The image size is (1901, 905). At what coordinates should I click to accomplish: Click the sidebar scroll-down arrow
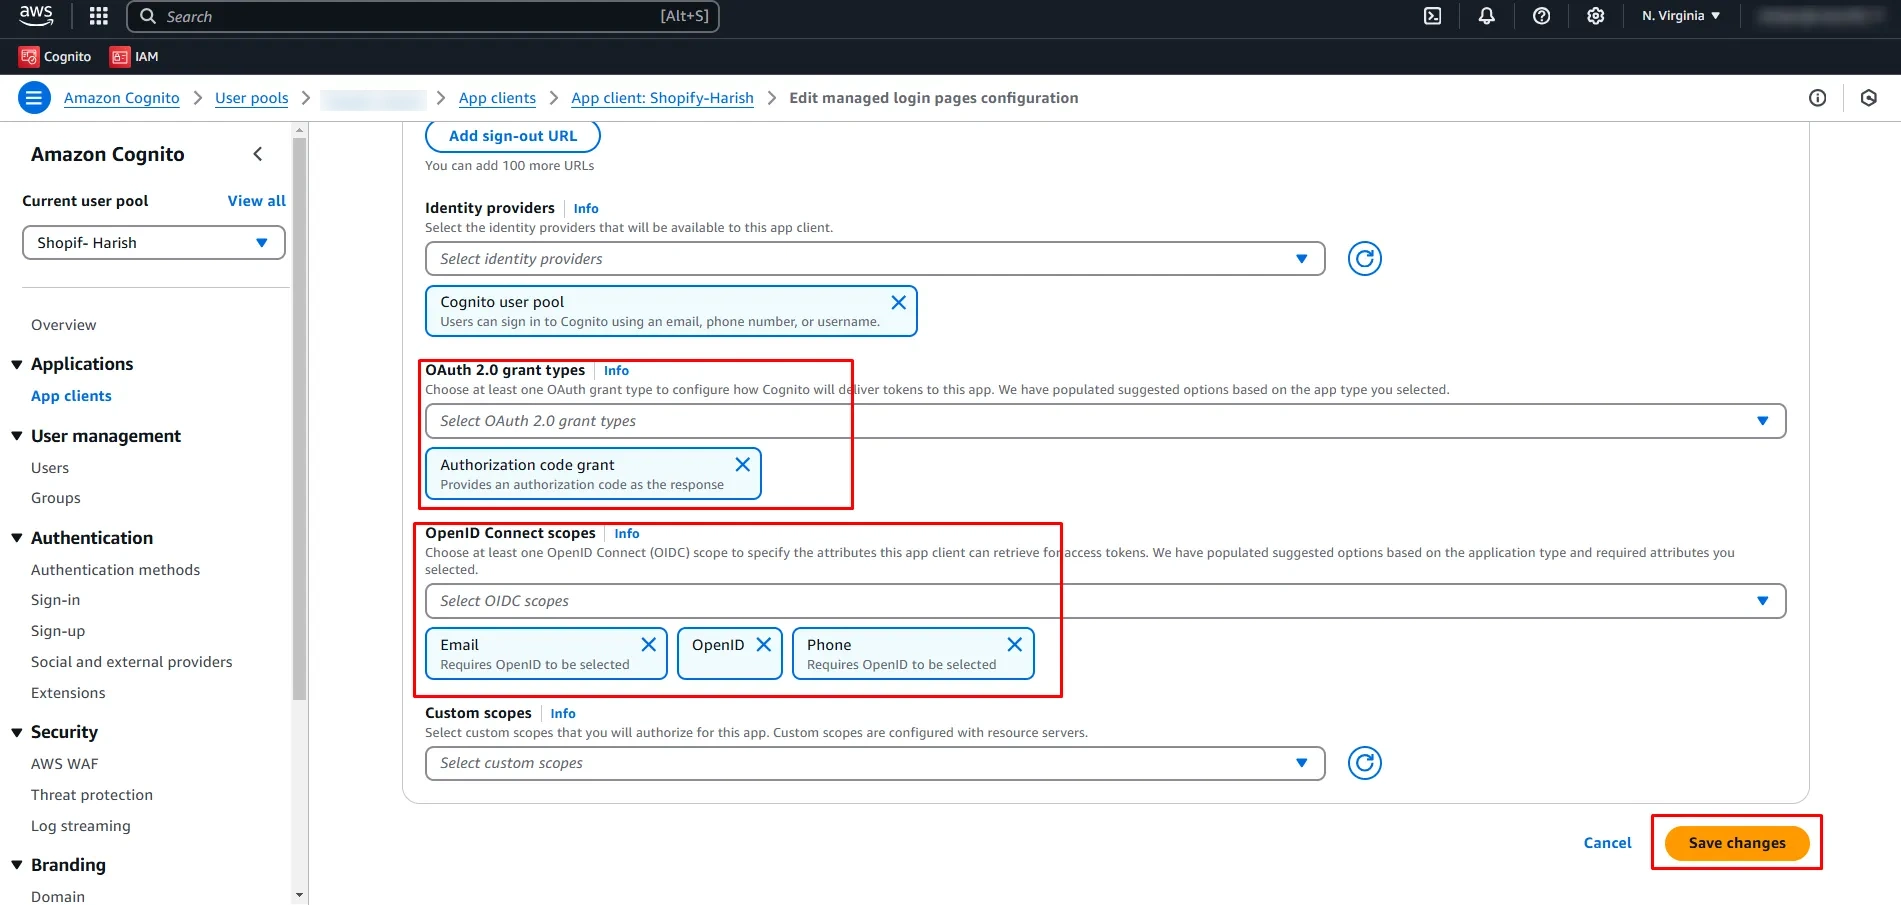[x=299, y=896]
